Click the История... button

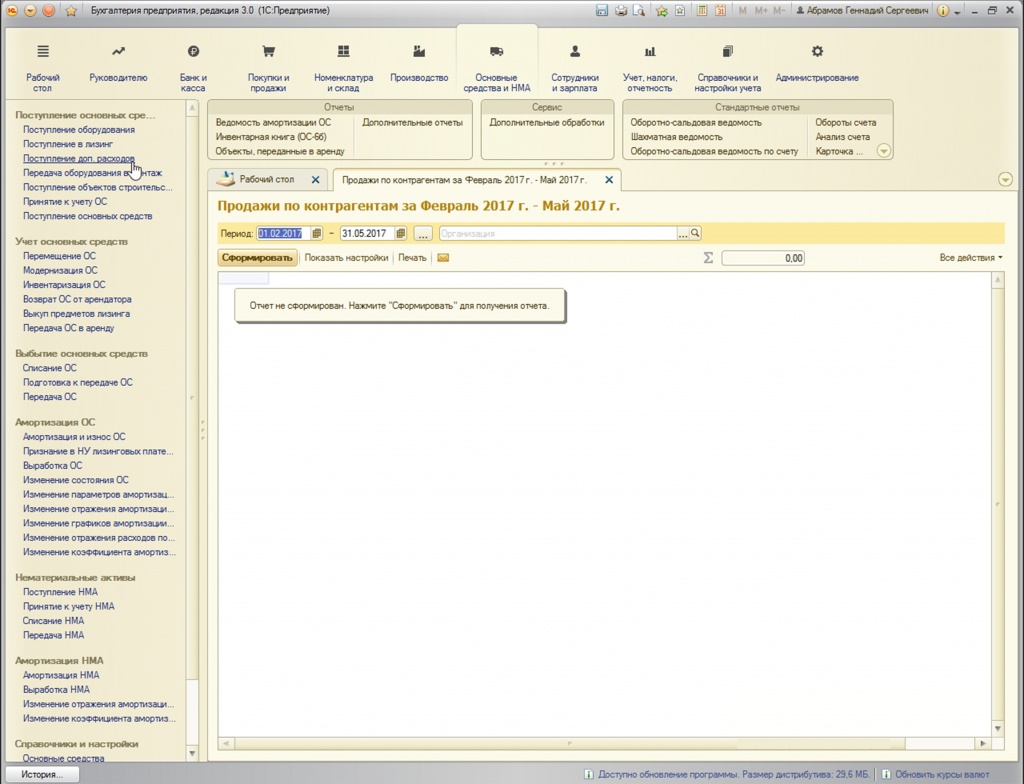tap(42, 774)
